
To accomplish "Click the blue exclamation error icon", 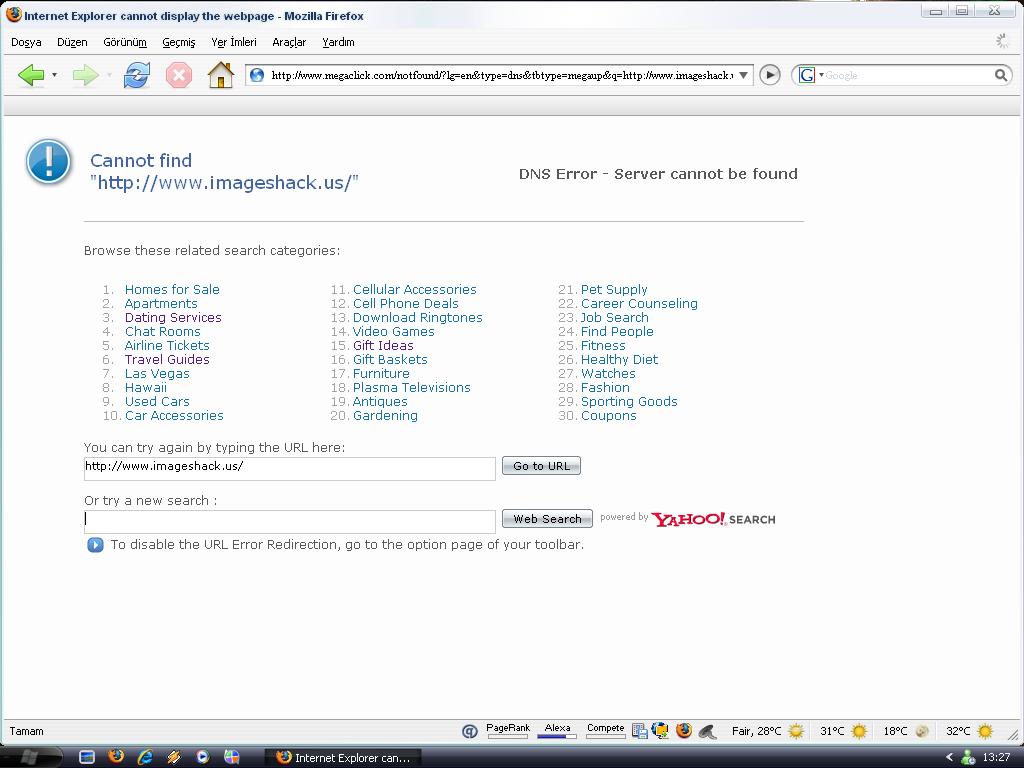I will tap(48, 161).
